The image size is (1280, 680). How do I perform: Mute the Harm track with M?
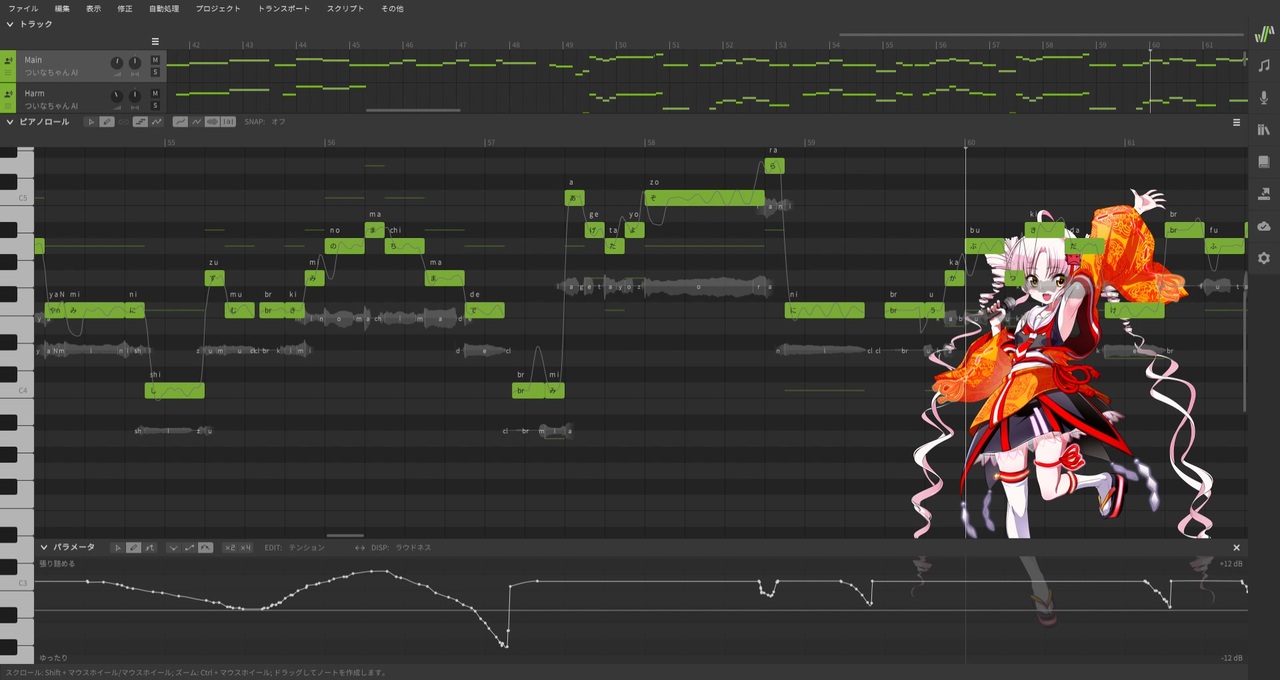tap(155, 93)
